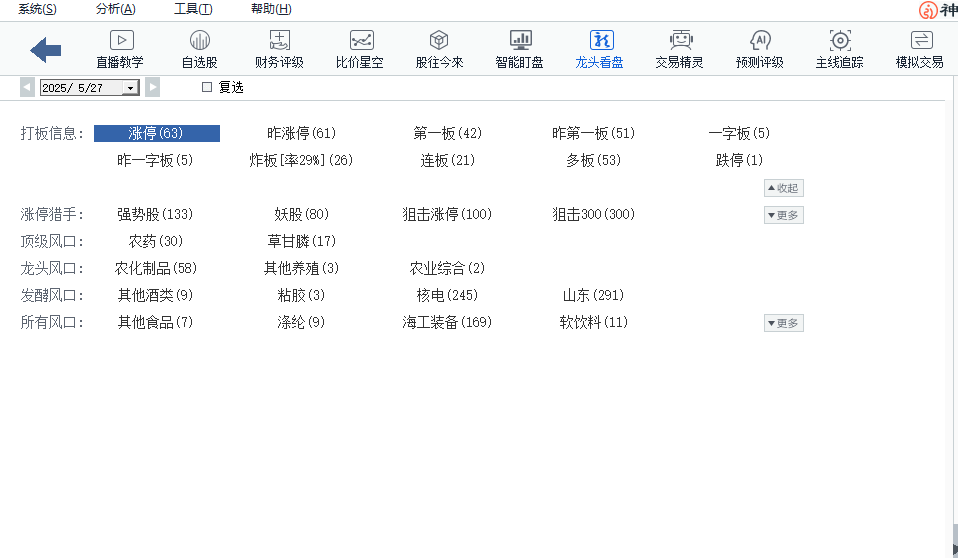Open 直播教学 live teaching icon
958x558 pixels.
click(120, 41)
